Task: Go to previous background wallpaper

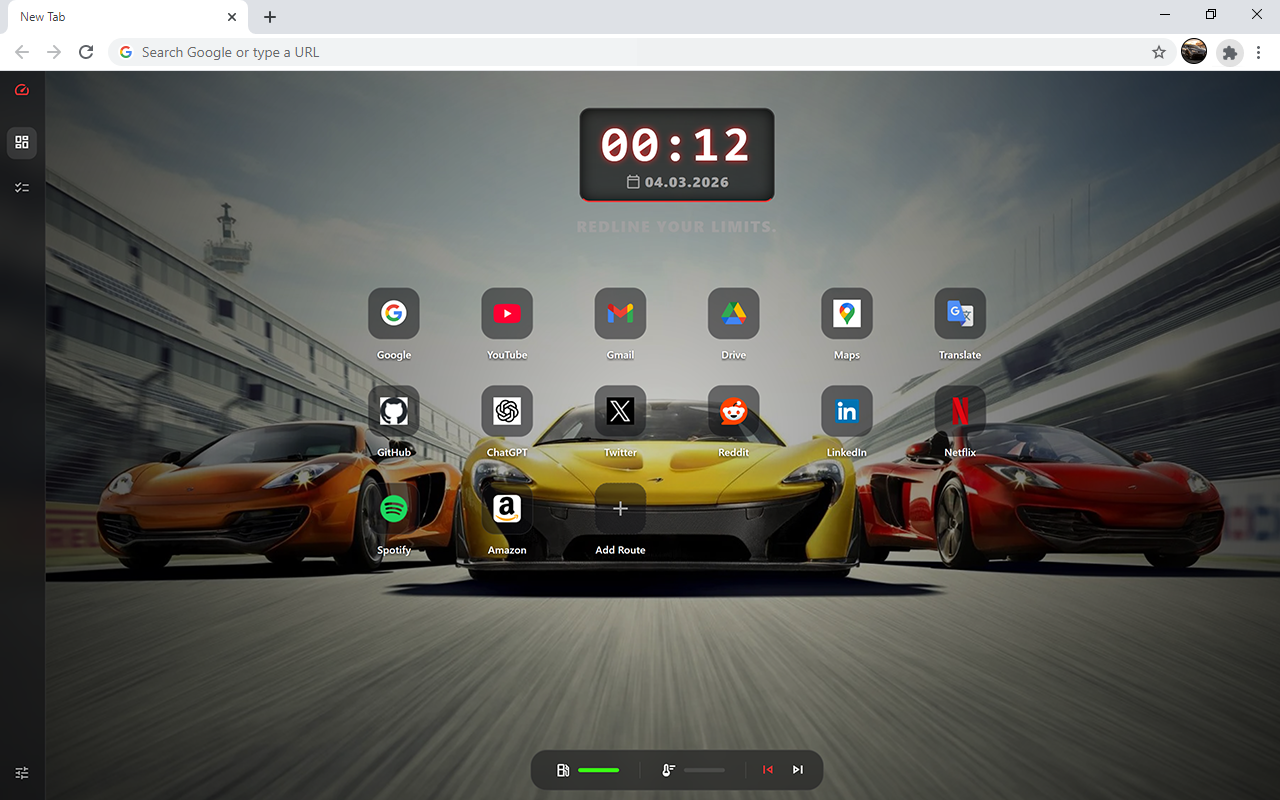Action: click(x=768, y=770)
